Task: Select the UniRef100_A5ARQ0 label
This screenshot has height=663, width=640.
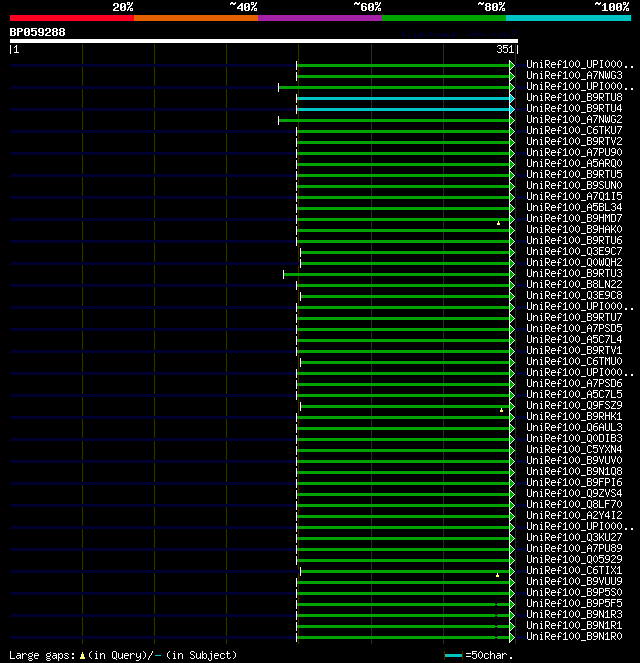Action: coord(574,163)
